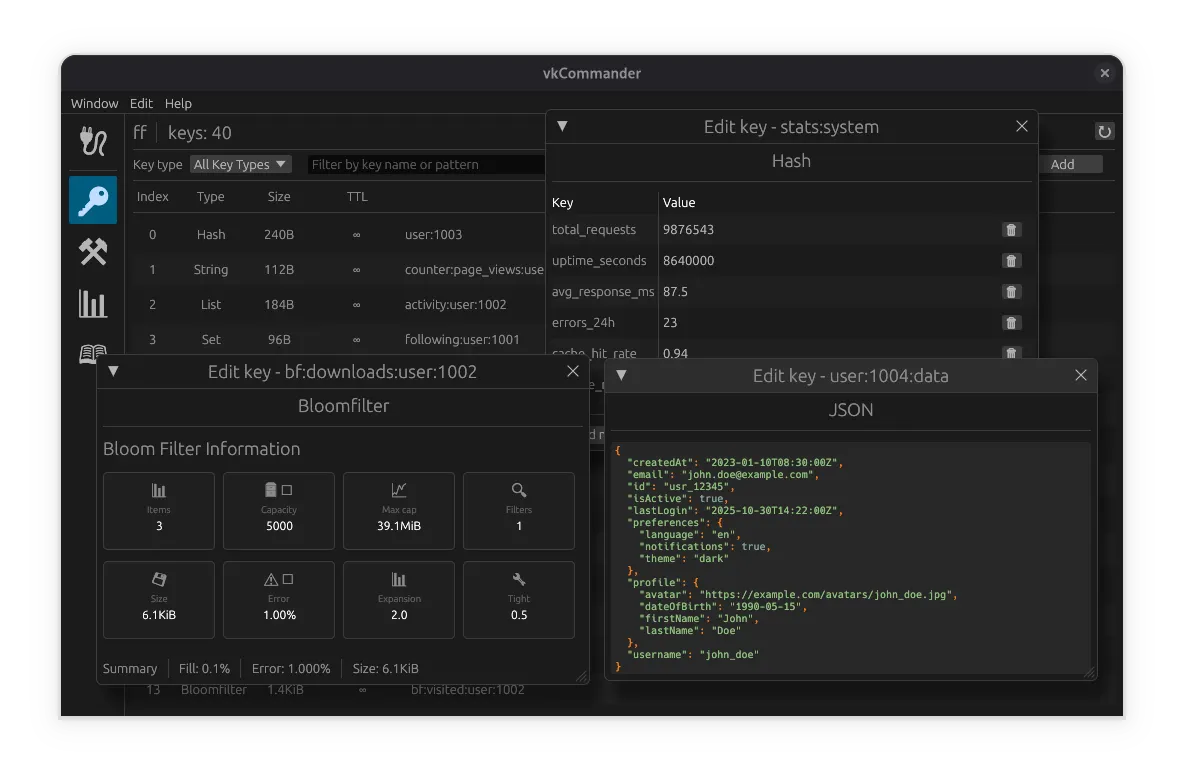Image resolution: width=1184 pixels, height=783 pixels.
Task: Click the Add button
Action: [x=1071, y=164]
